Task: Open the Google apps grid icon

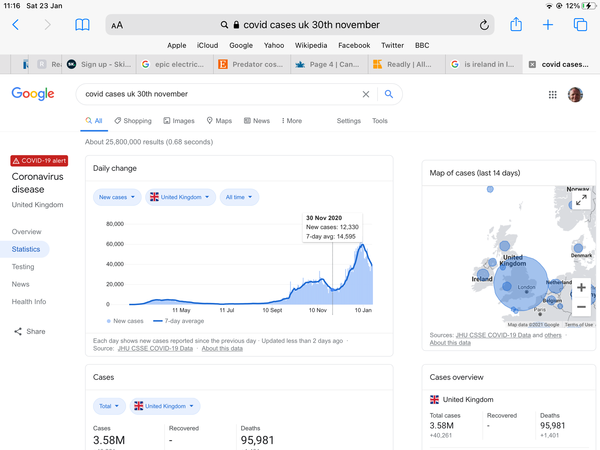Action: (553, 95)
